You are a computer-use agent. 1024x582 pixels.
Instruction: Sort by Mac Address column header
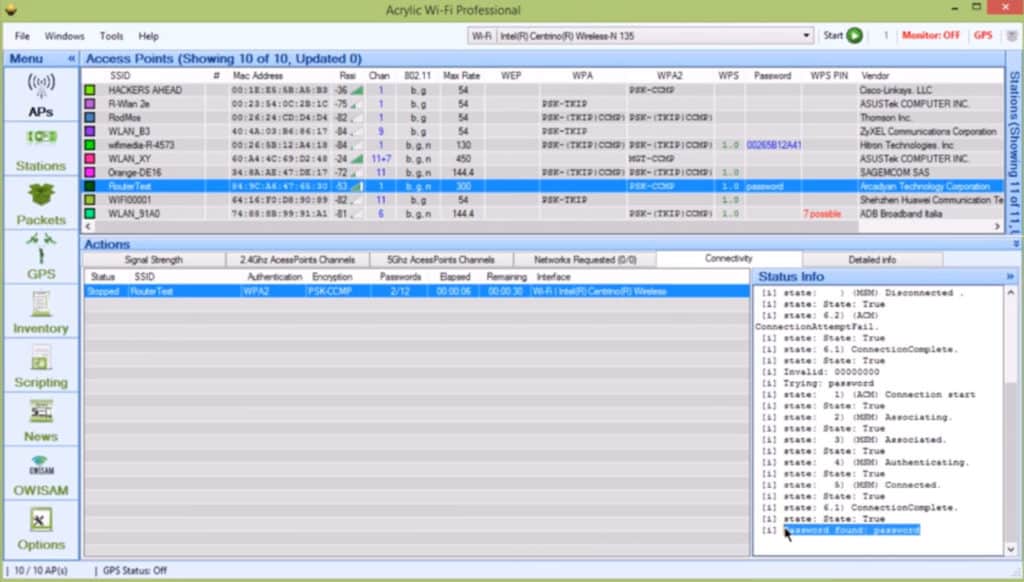(x=258, y=76)
